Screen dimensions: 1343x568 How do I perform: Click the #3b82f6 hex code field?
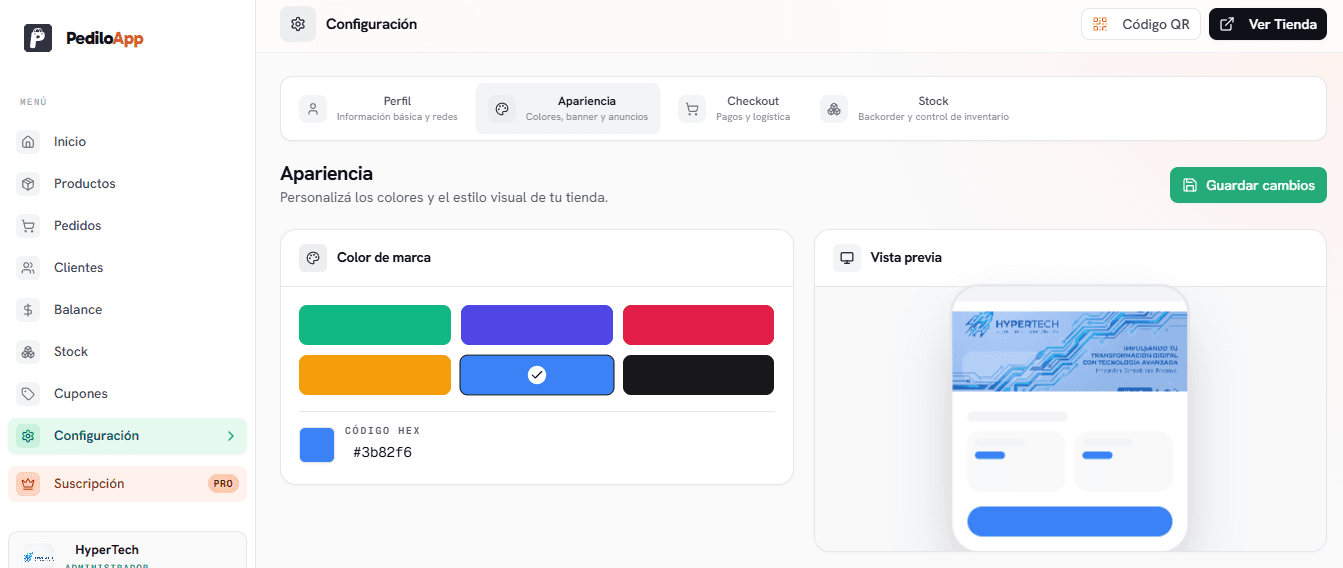(x=383, y=453)
